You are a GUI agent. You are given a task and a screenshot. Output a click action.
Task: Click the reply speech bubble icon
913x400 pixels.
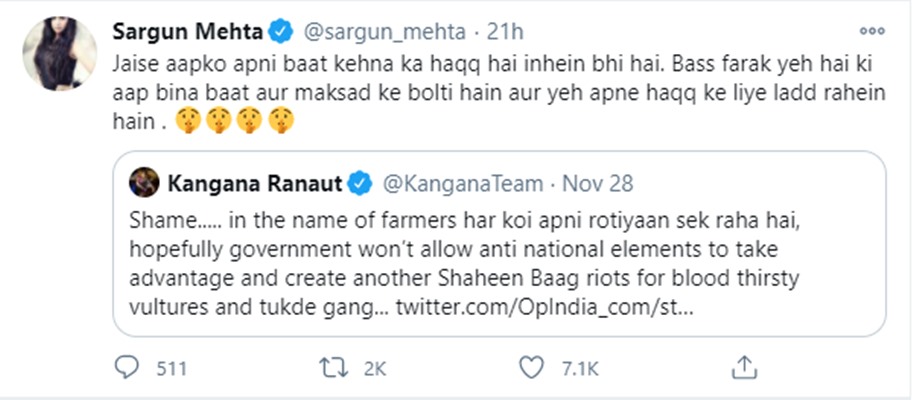pyautogui.click(x=130, y=369)
